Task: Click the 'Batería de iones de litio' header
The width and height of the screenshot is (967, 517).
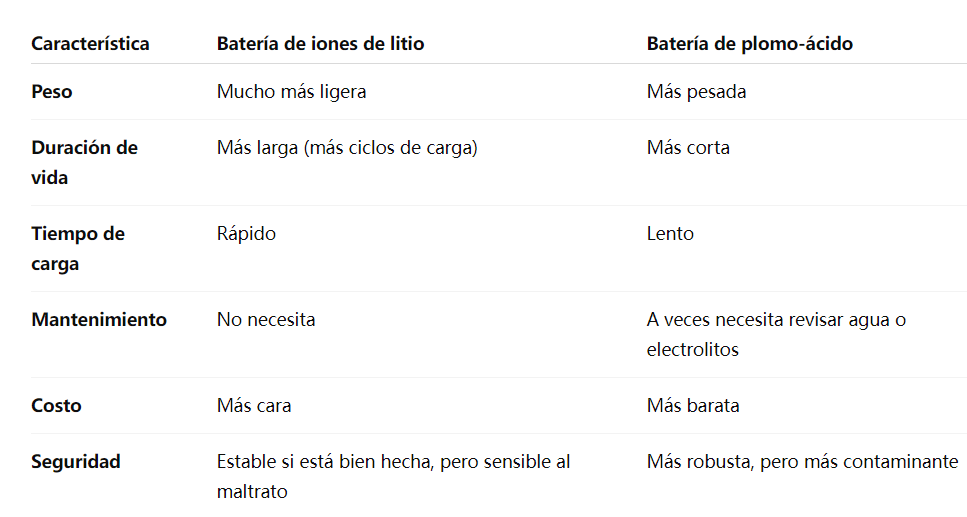Action: [320, 44]
